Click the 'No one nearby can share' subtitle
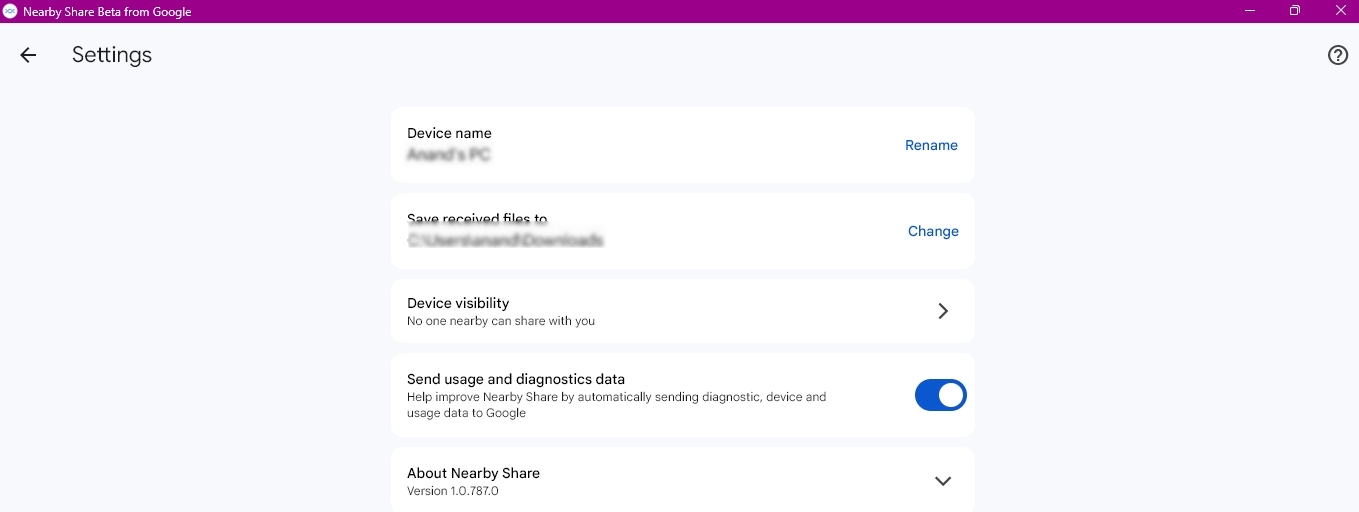This screenshot has width=1359, height=512. 501,321
